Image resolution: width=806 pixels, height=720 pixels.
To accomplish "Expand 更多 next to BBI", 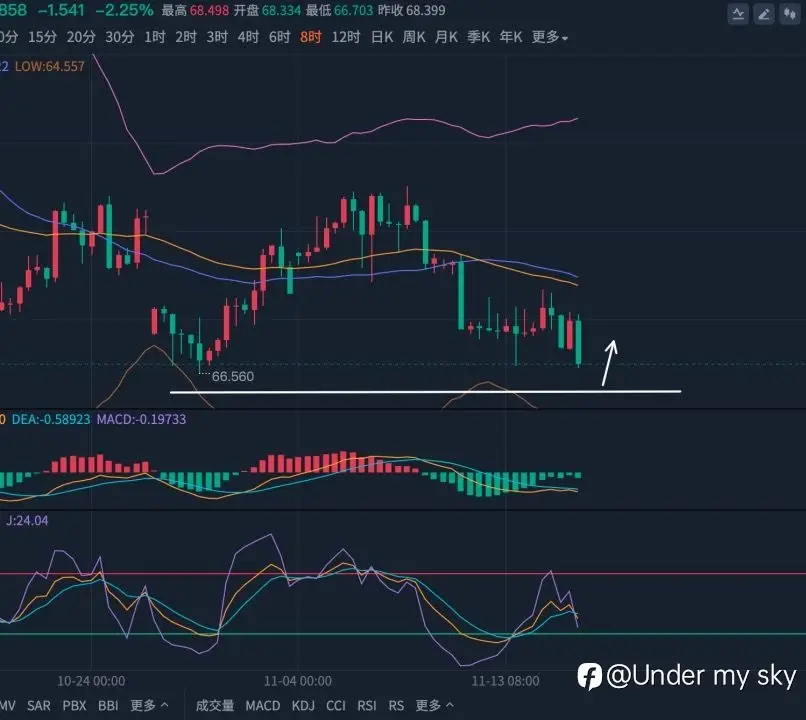I will [149, 706].
